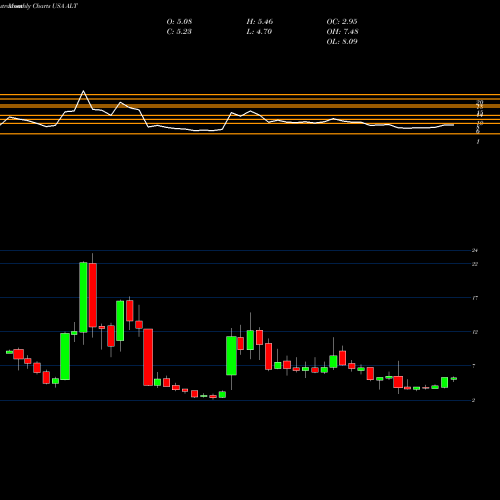Select the low price value L: 4.70
Viewport: 500px width, 500px height.
tap(259, 32)
